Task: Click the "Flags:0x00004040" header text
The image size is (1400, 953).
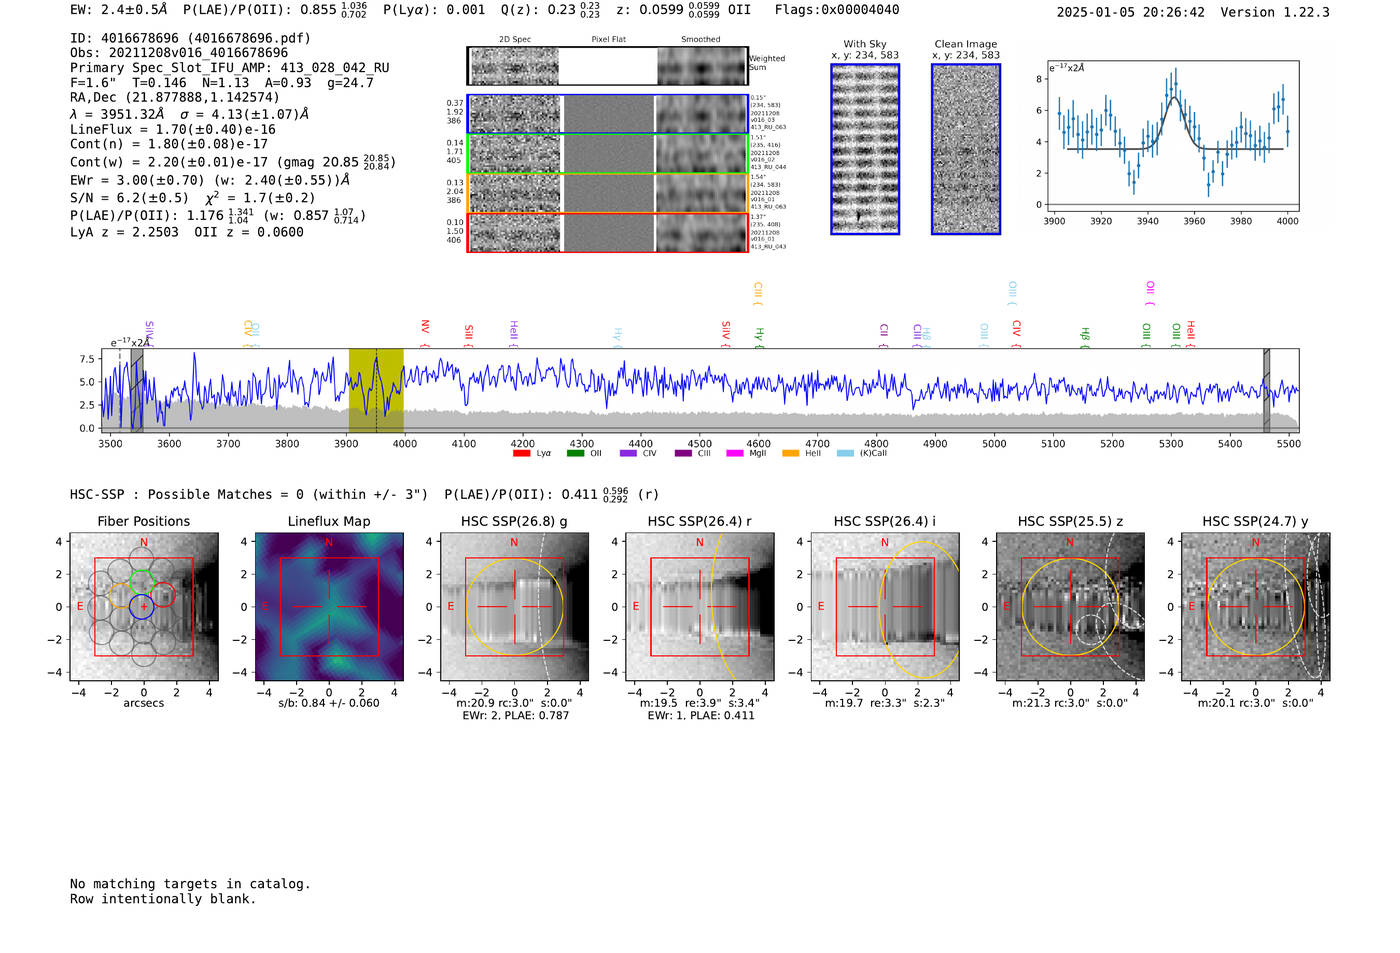Action: point(837,10)
